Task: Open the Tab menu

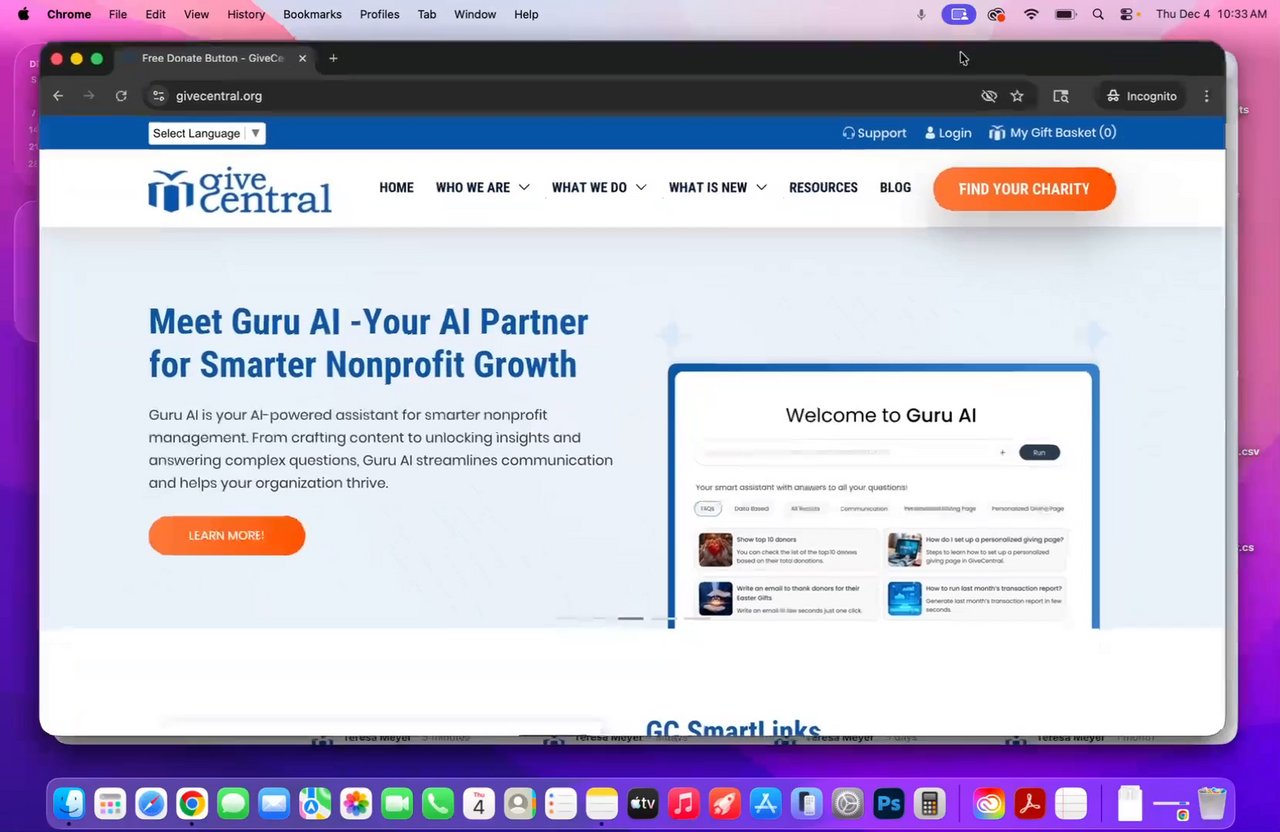Action: pyautogui.click(x=427, y=14)
